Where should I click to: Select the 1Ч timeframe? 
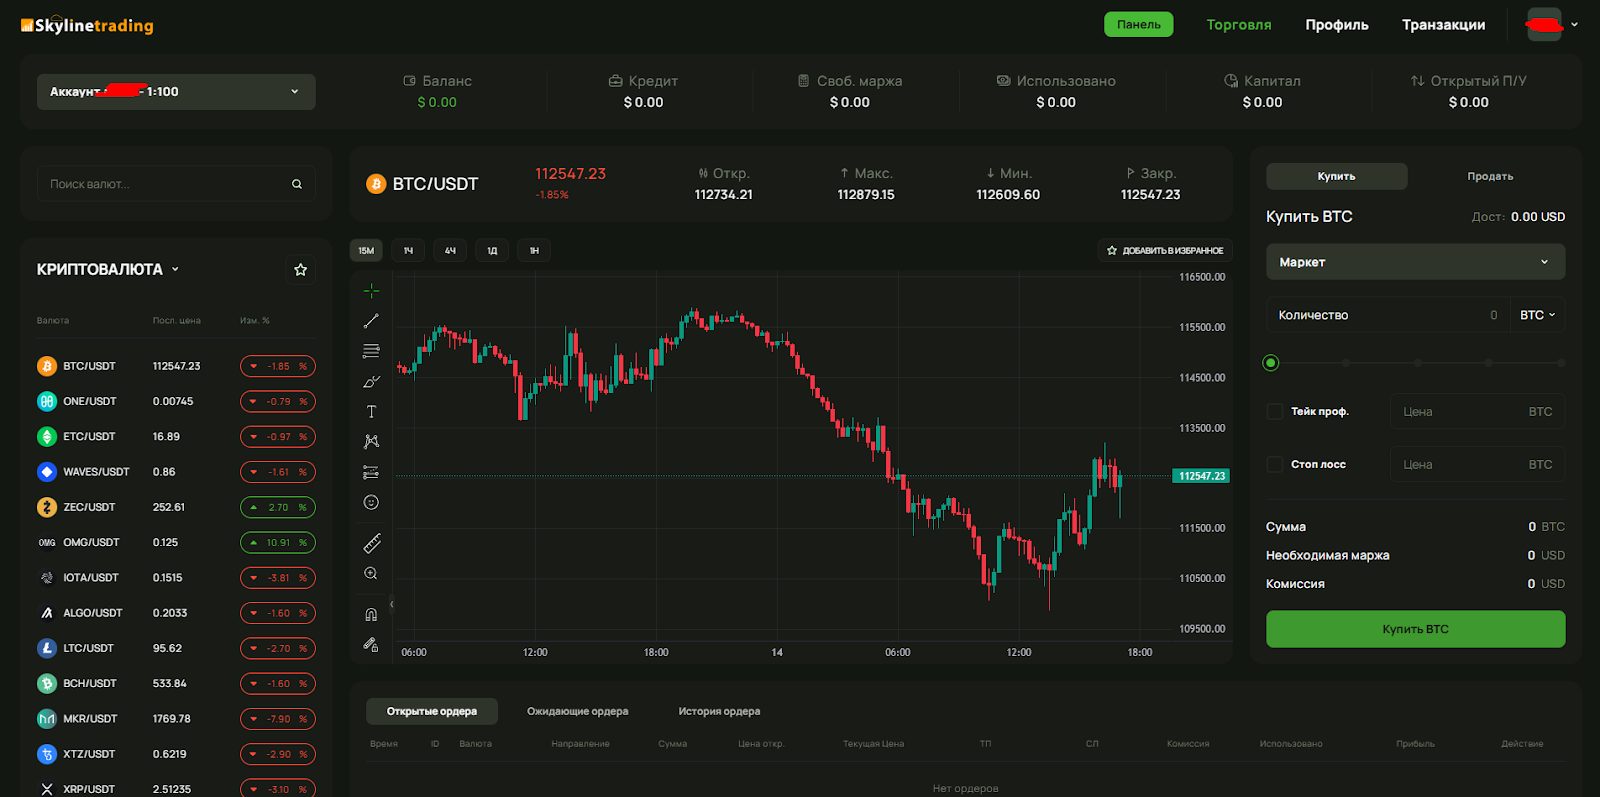[409, 250]
